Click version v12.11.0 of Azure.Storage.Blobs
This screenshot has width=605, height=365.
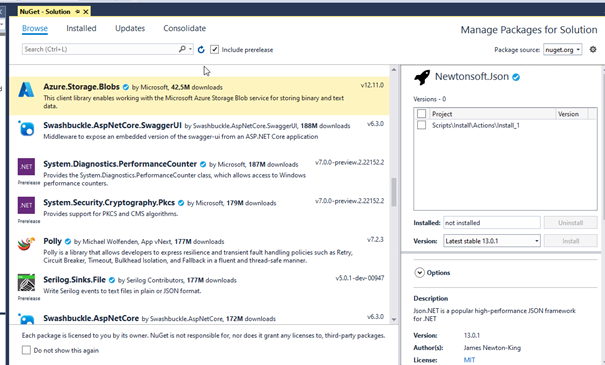372,85
